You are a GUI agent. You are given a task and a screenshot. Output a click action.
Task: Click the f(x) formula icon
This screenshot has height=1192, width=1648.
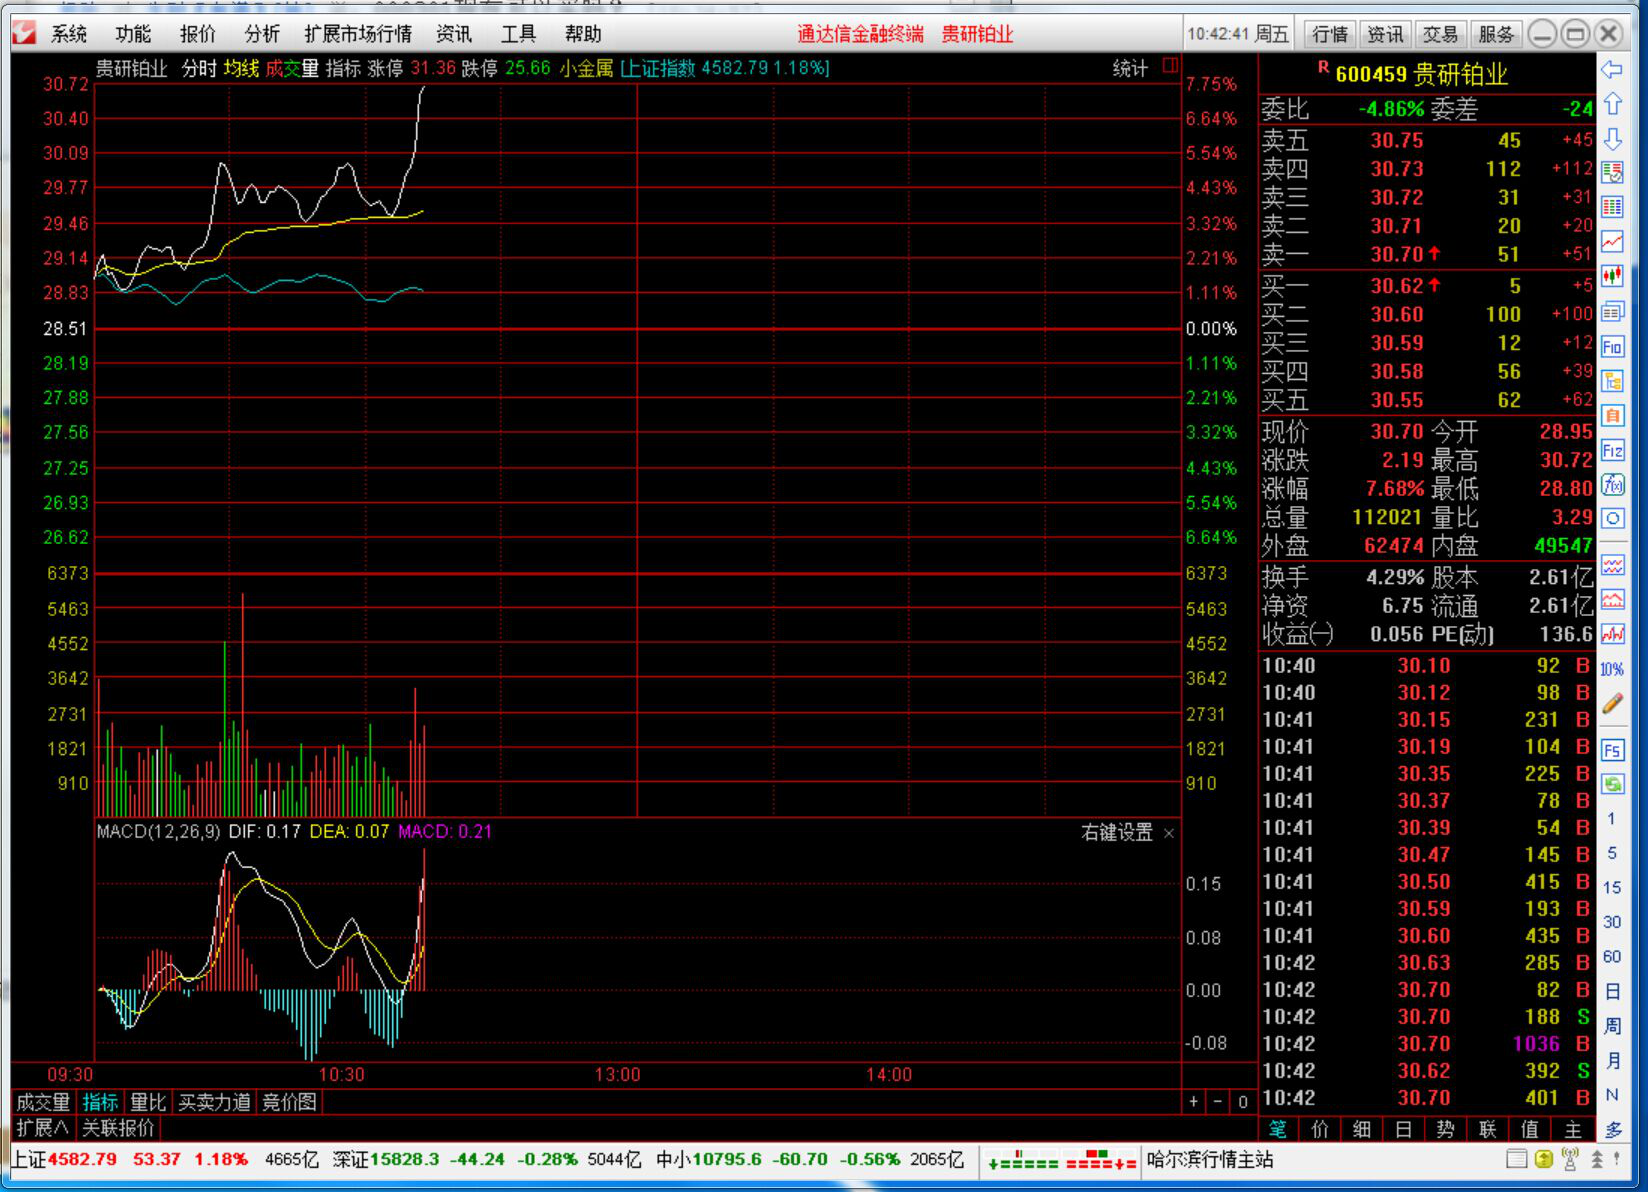(x=1612, y=485)
